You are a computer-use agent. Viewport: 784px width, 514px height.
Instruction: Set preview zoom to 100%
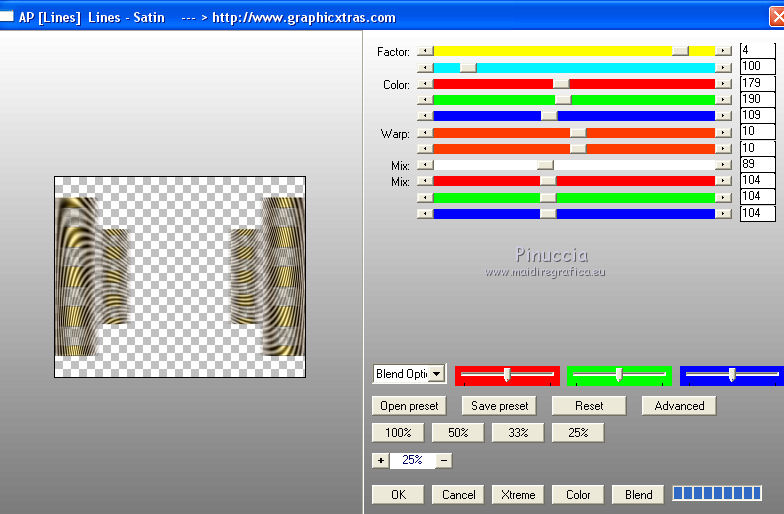tap(398, 432)
